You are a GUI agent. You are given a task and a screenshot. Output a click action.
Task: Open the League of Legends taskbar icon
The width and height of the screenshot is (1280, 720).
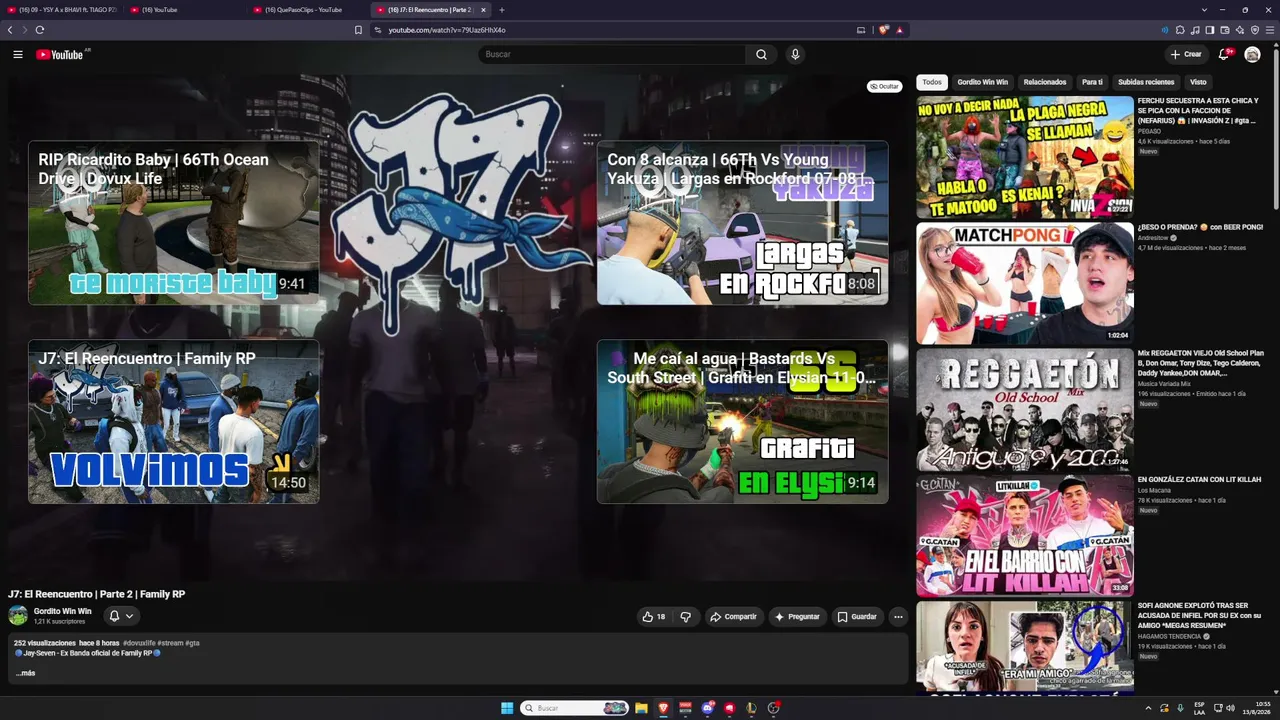click(751, 708)
